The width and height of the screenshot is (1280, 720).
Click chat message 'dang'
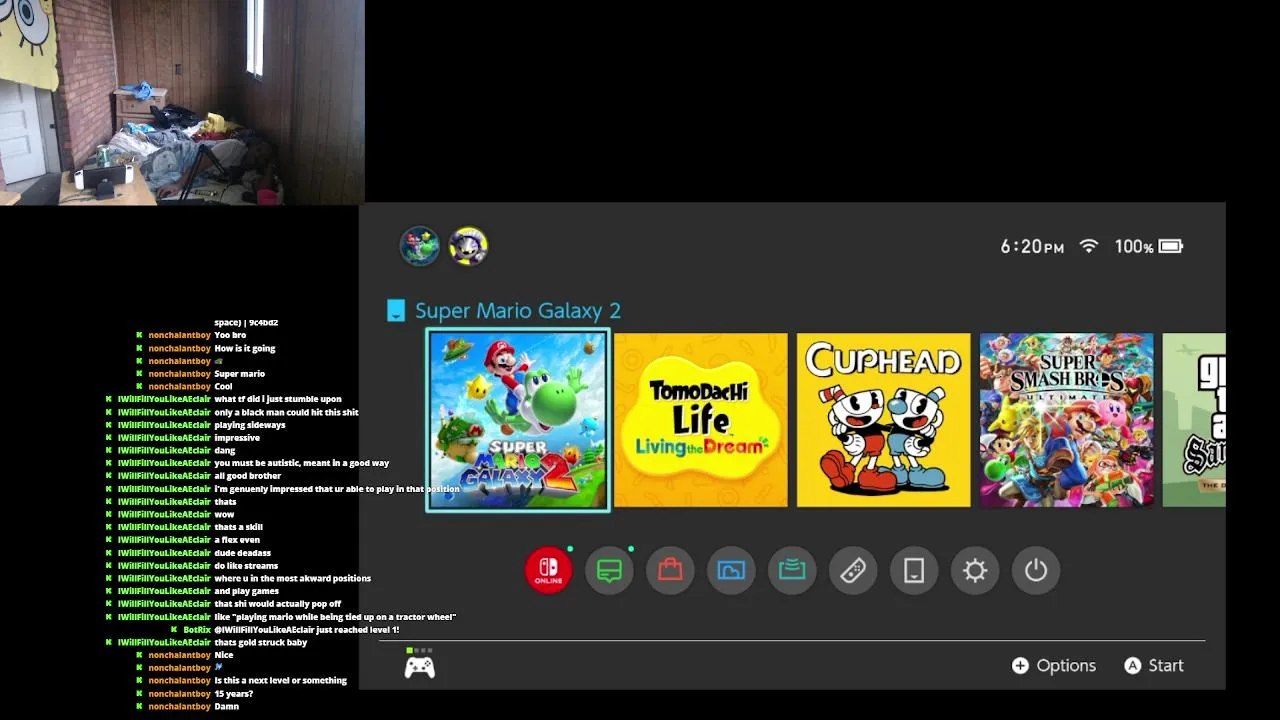[x=225, y=451]
